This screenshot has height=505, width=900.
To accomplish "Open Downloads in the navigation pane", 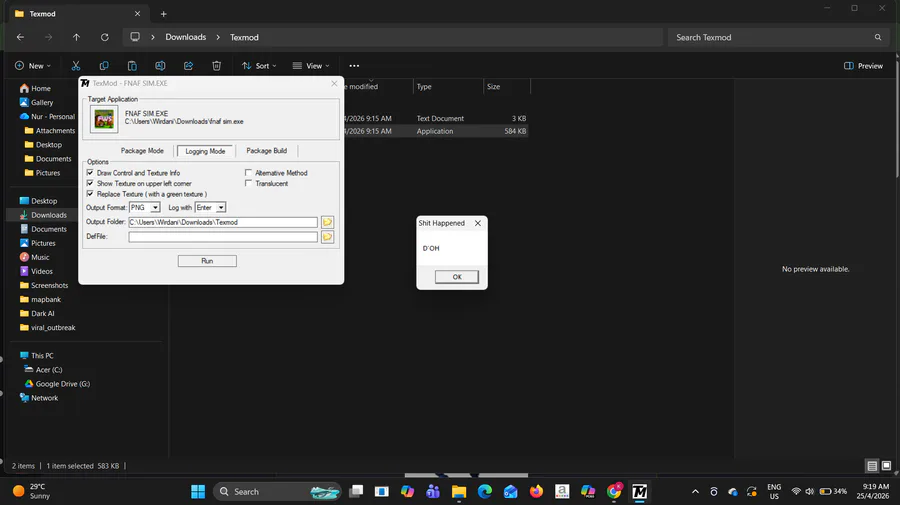I will [x=49, y=215].
